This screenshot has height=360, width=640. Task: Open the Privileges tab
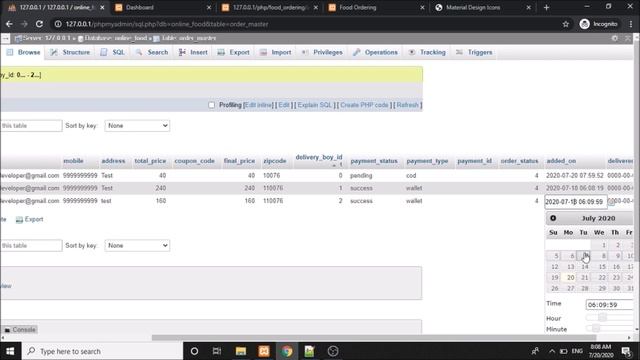(322, 52)
